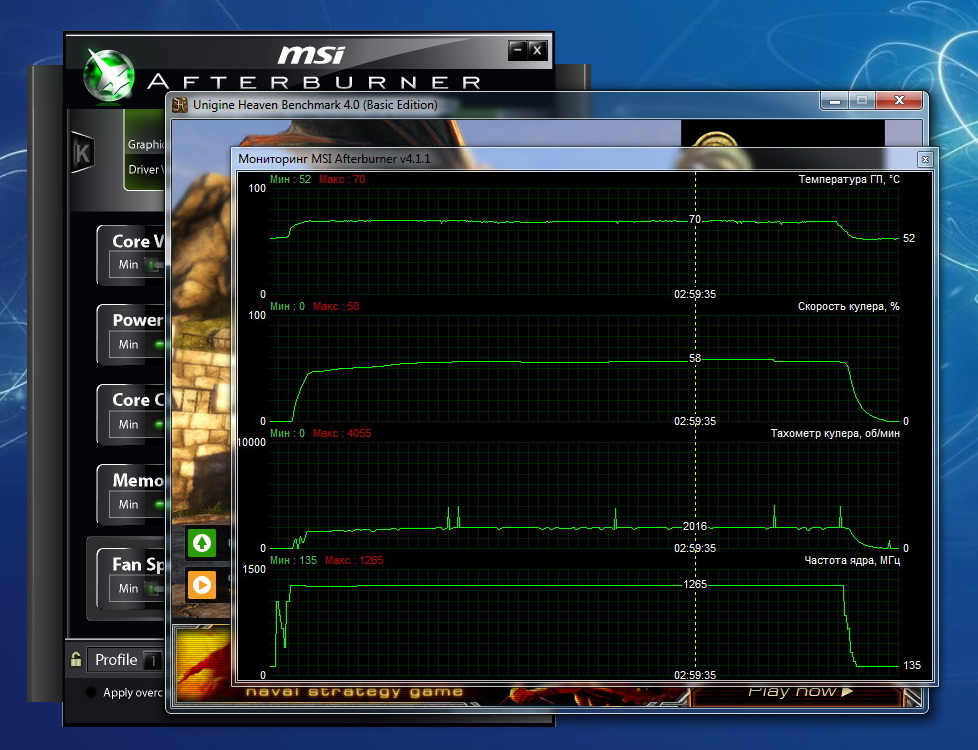Click the MSI Afterburner green jet logo

click(109, 75)
